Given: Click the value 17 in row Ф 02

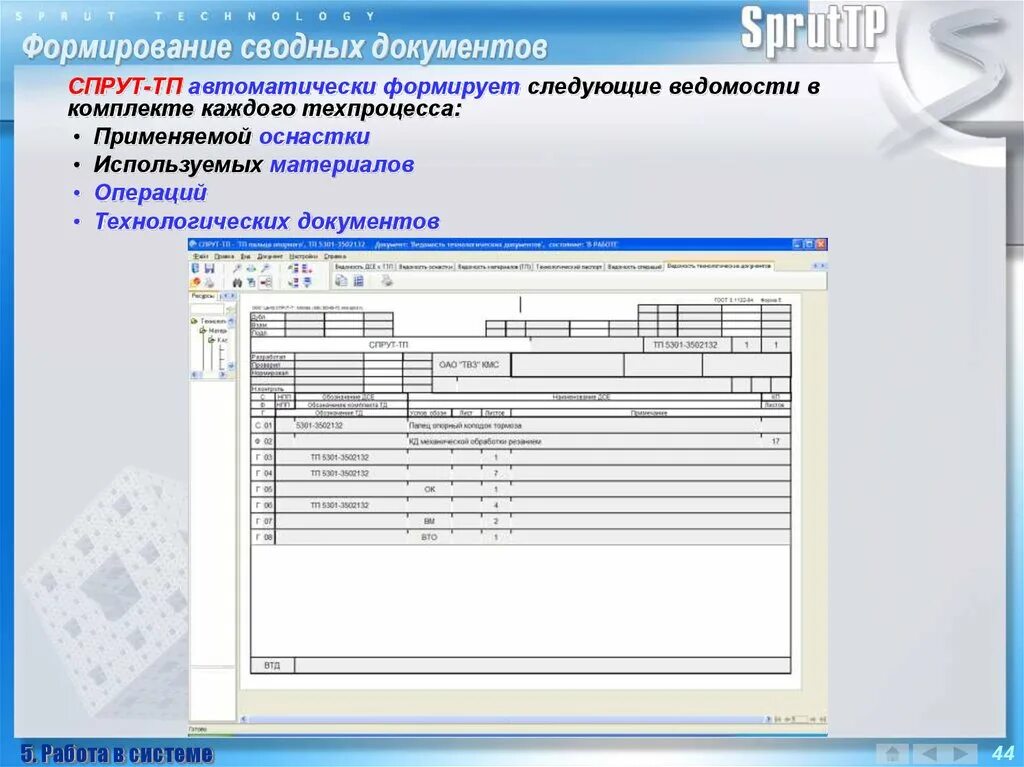Looking at the screenshot, I should click(x=776, y=442).
